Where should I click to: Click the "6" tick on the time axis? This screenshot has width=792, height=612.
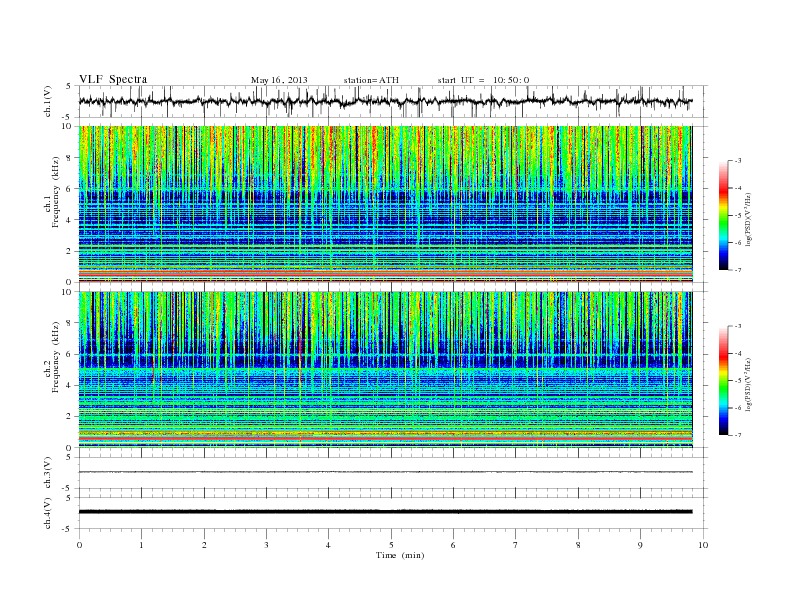(453, 545)
